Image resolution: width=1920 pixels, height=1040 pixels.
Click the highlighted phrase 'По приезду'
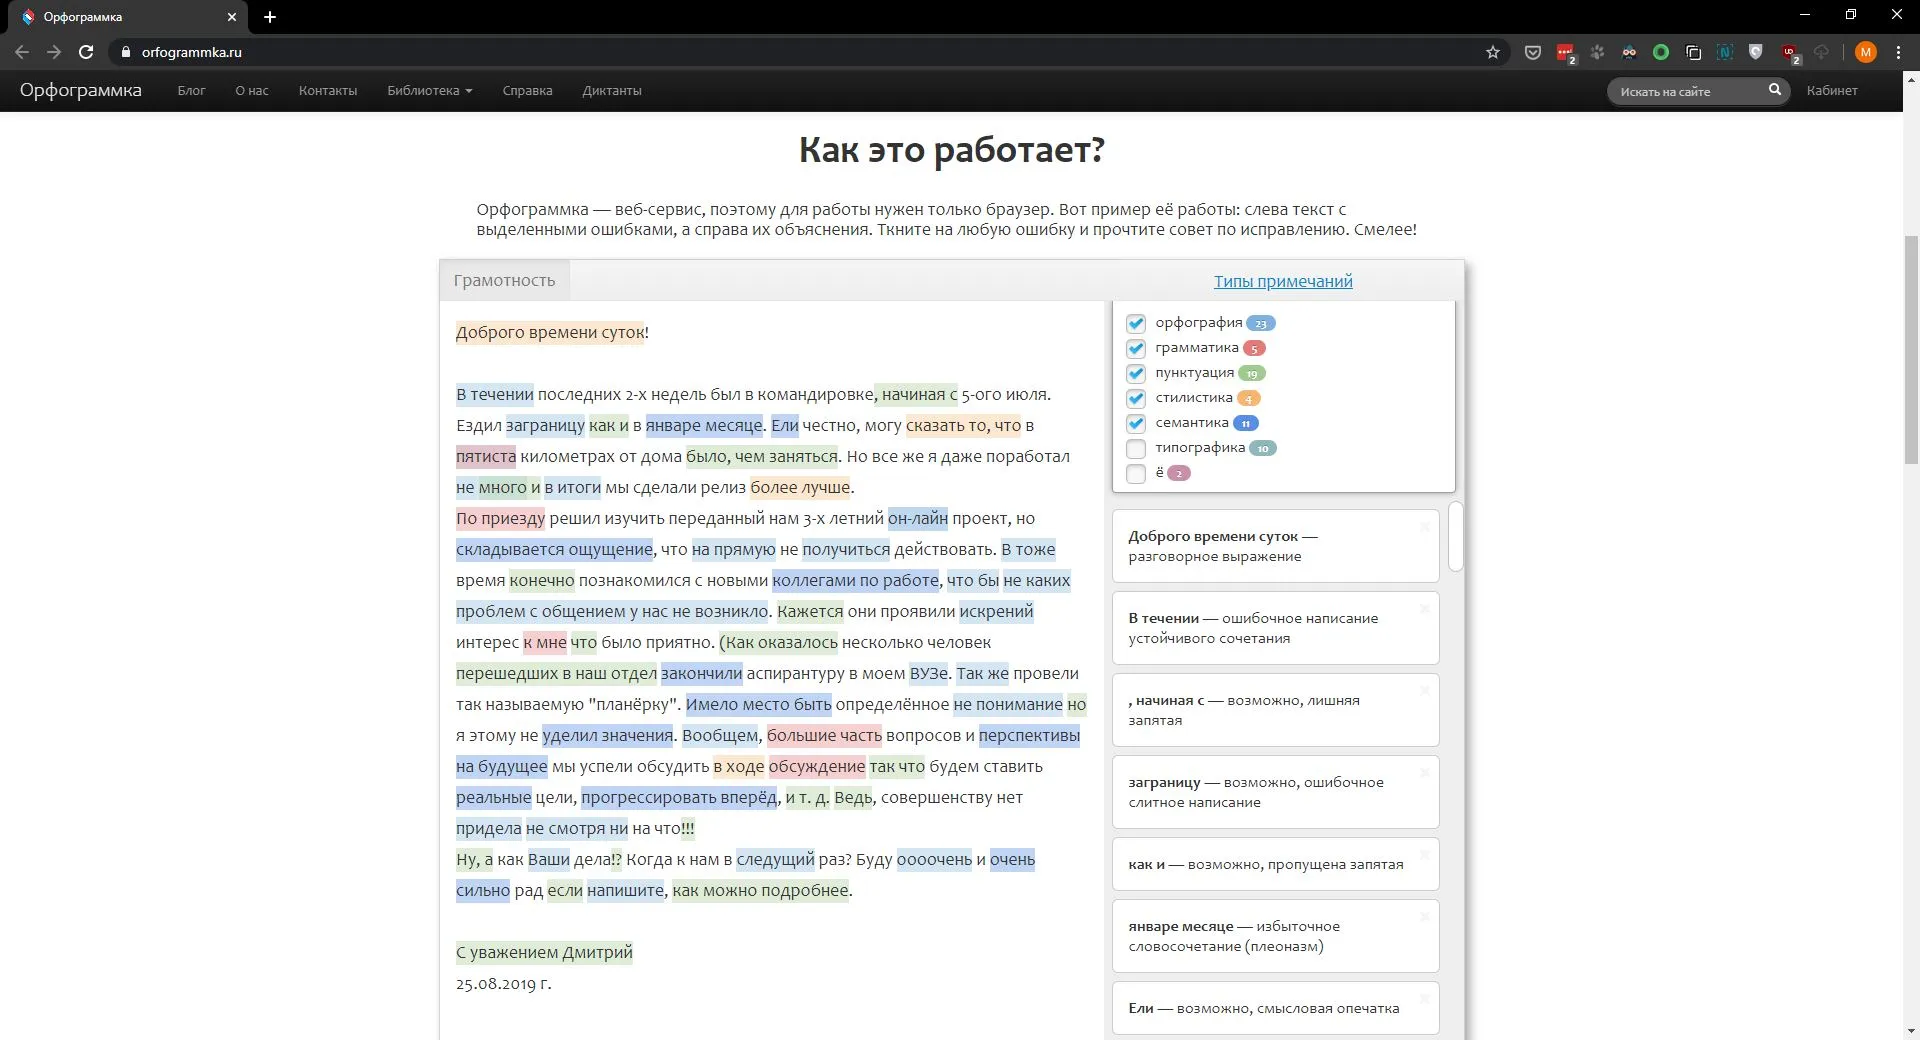click(500, 518)
